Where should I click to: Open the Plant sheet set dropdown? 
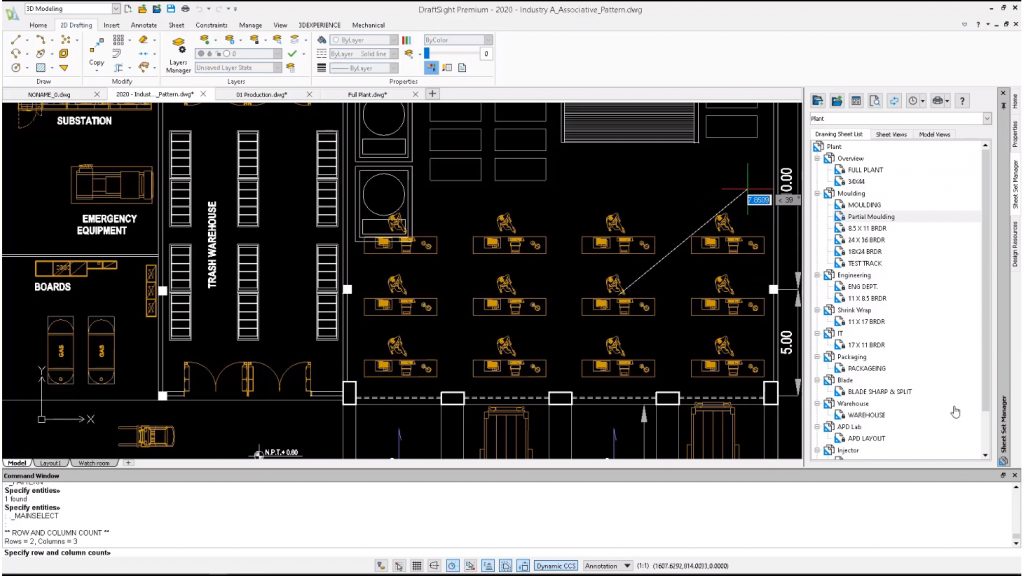tap(988, 118)
